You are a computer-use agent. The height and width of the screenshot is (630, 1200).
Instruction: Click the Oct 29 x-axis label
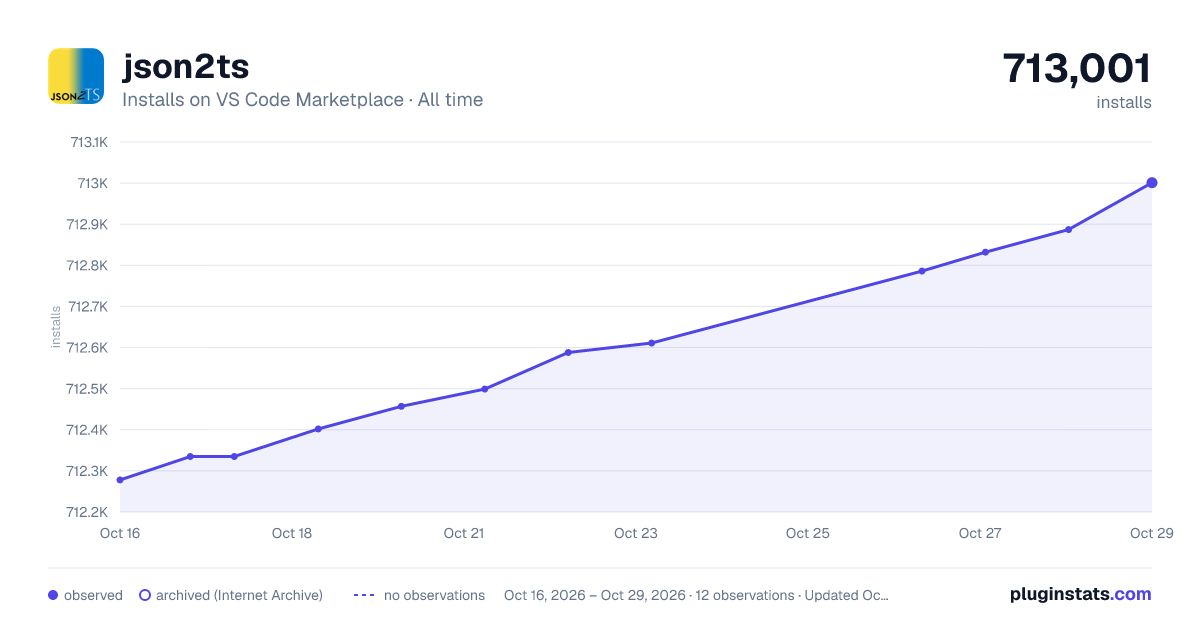[x=1151, y=533]
